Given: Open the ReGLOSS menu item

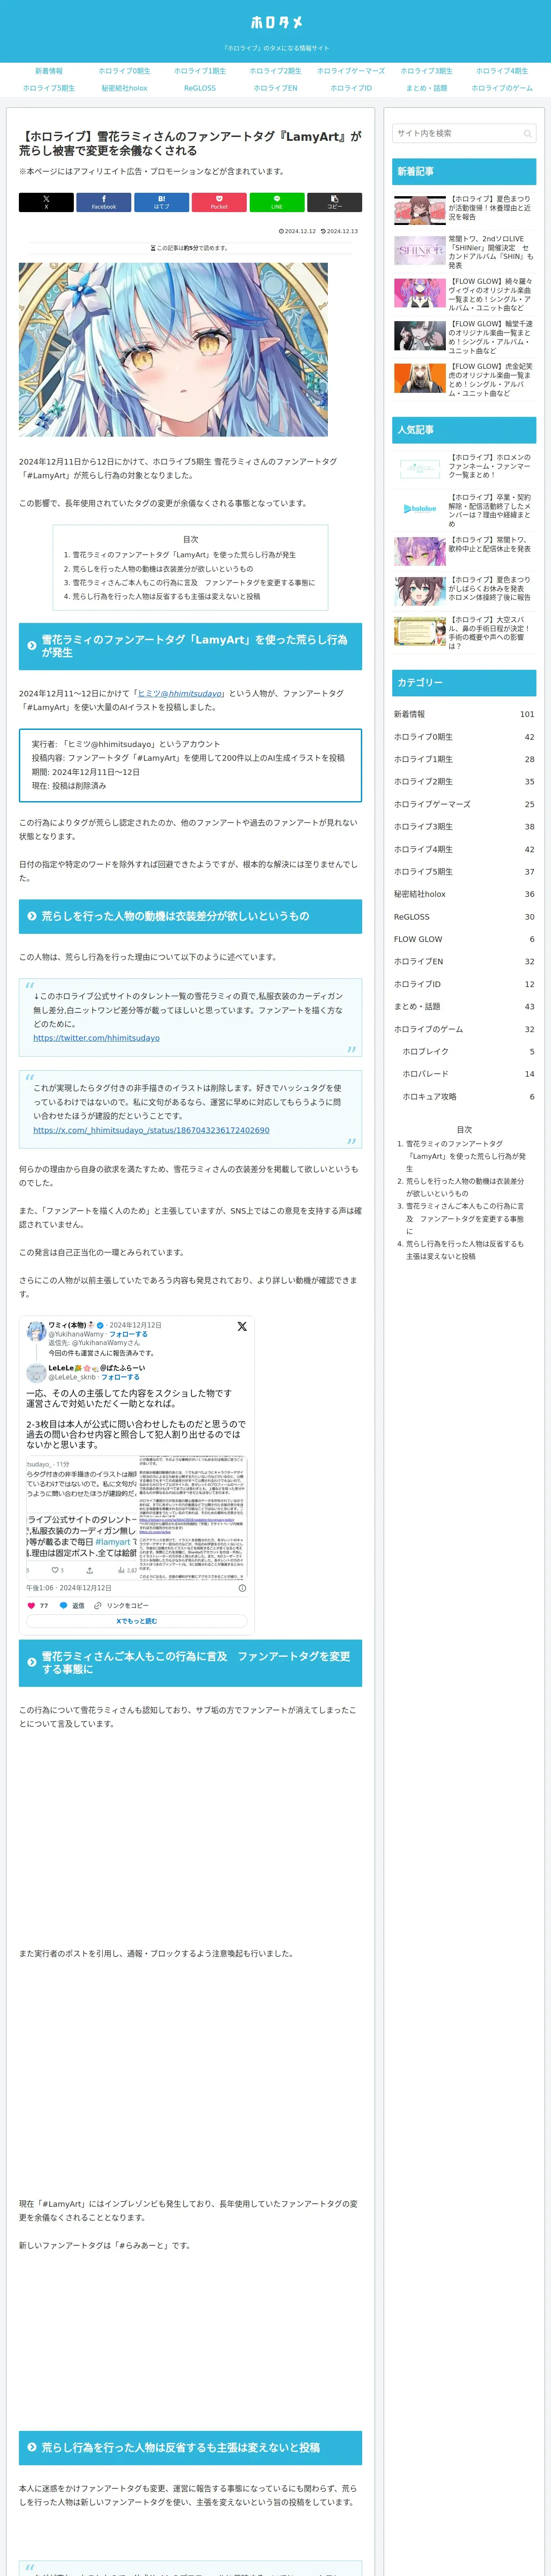Looking at the screenshot, I should [x=200, y=88].
